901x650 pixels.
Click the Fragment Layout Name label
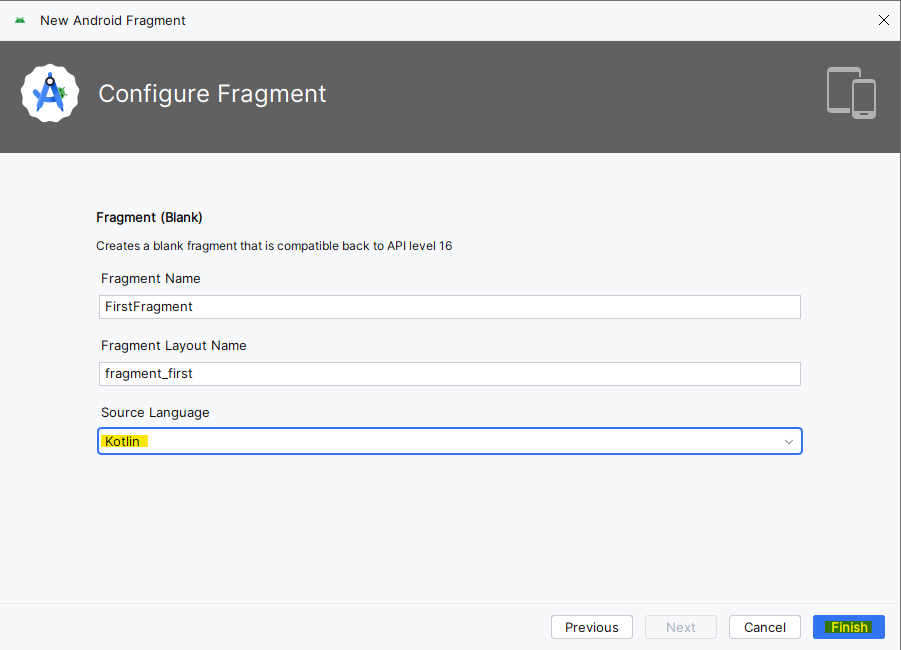(x=174, y=345)
